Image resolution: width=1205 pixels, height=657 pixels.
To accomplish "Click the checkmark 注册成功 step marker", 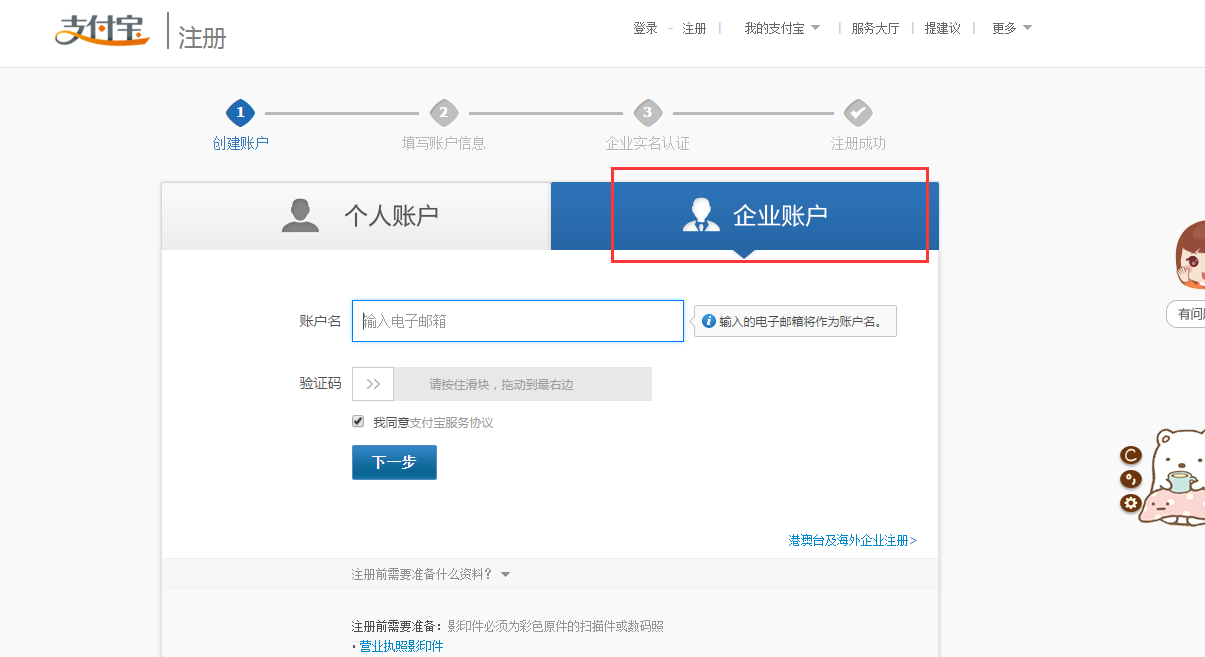I will point(858,113).
